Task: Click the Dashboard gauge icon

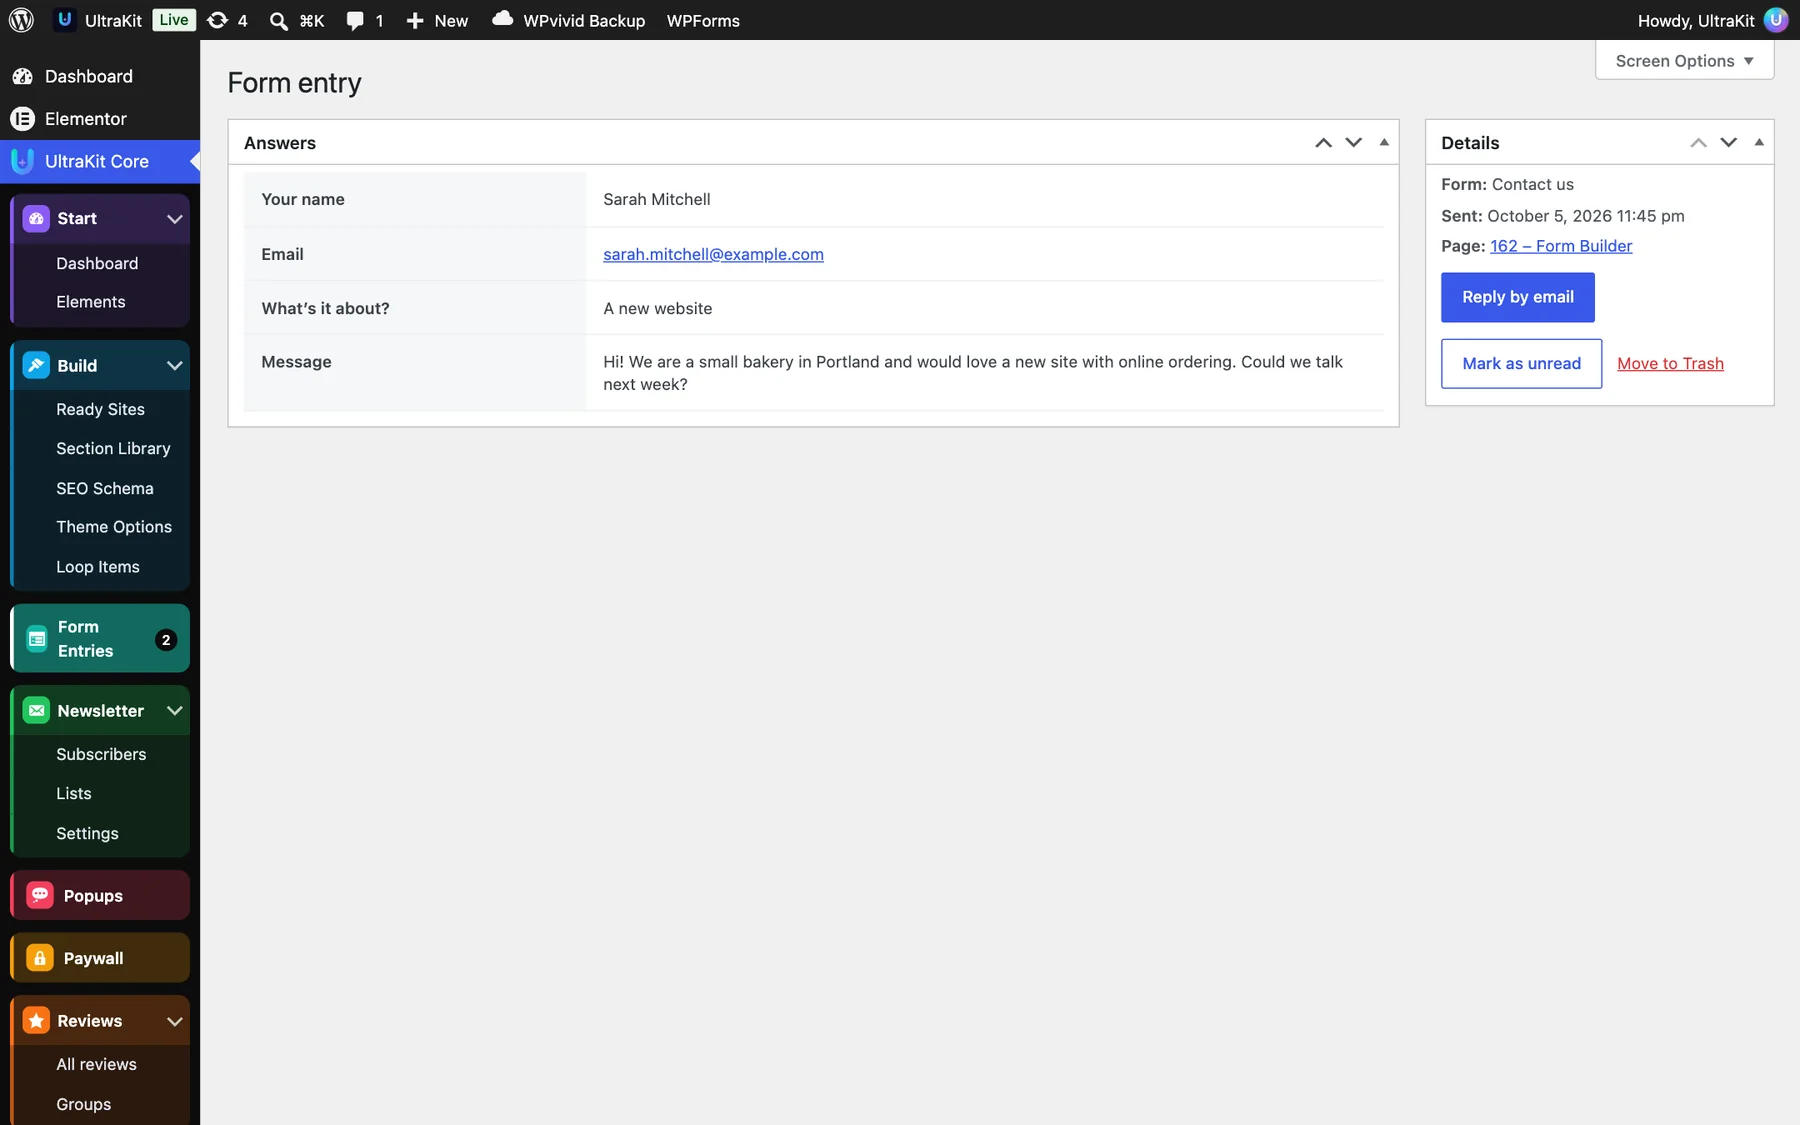Action: [22, 76]
